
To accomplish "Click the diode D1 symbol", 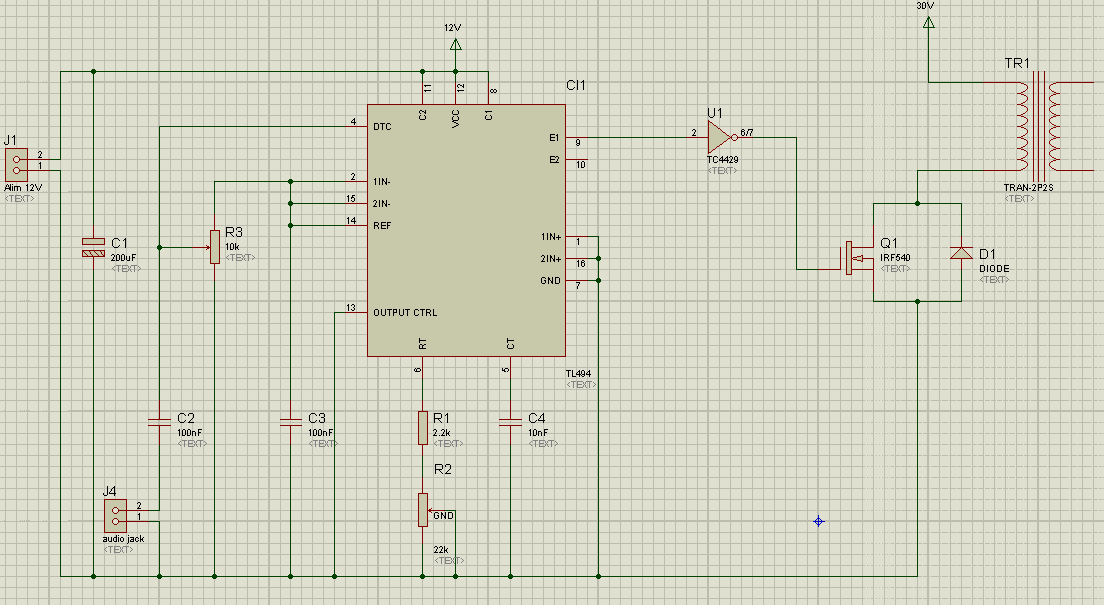I will [961, 254].
